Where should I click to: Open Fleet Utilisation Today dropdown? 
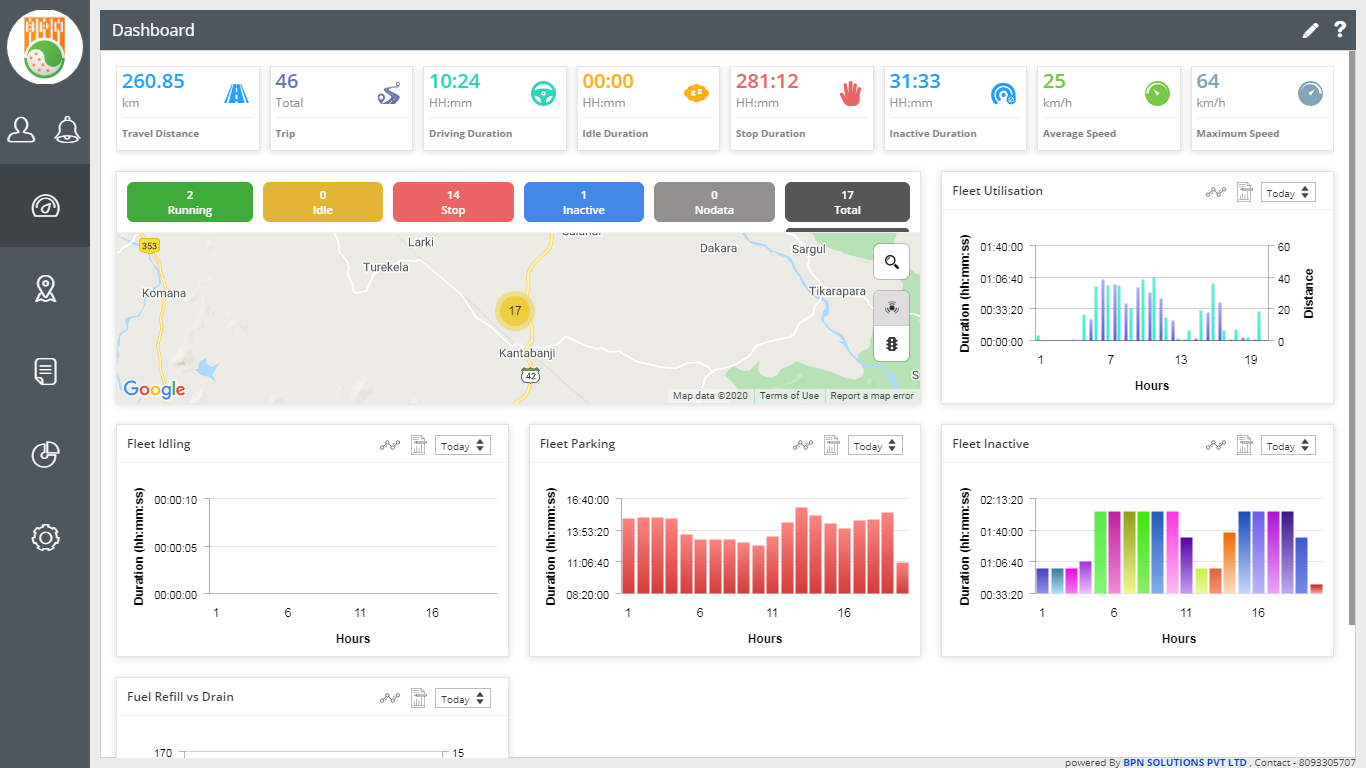click(x=1289, y=193)
